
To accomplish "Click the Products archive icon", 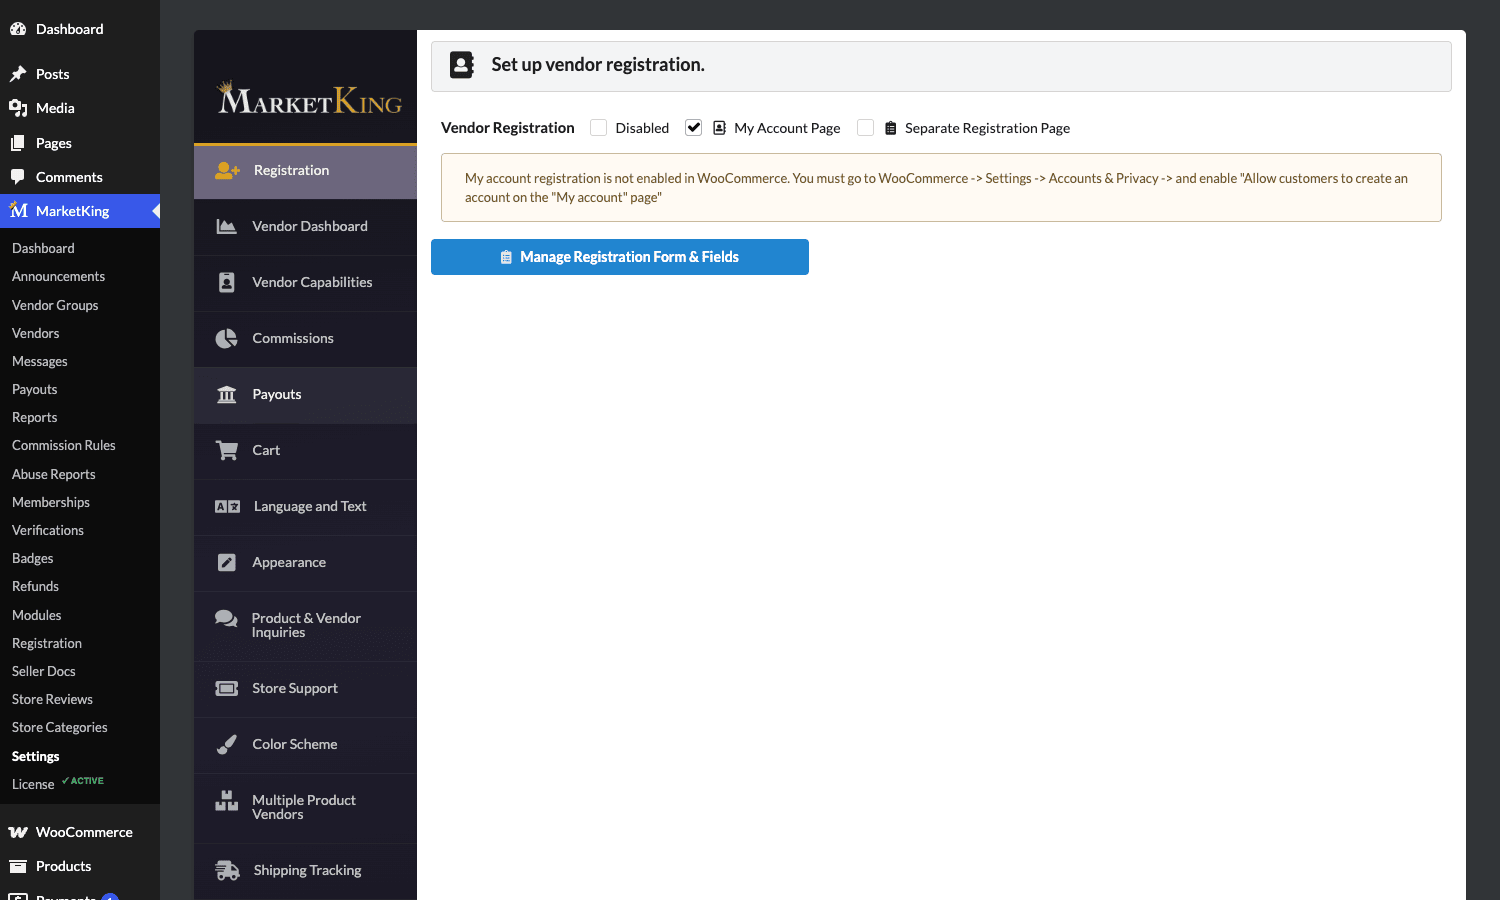I will click(x=18, y=866).
